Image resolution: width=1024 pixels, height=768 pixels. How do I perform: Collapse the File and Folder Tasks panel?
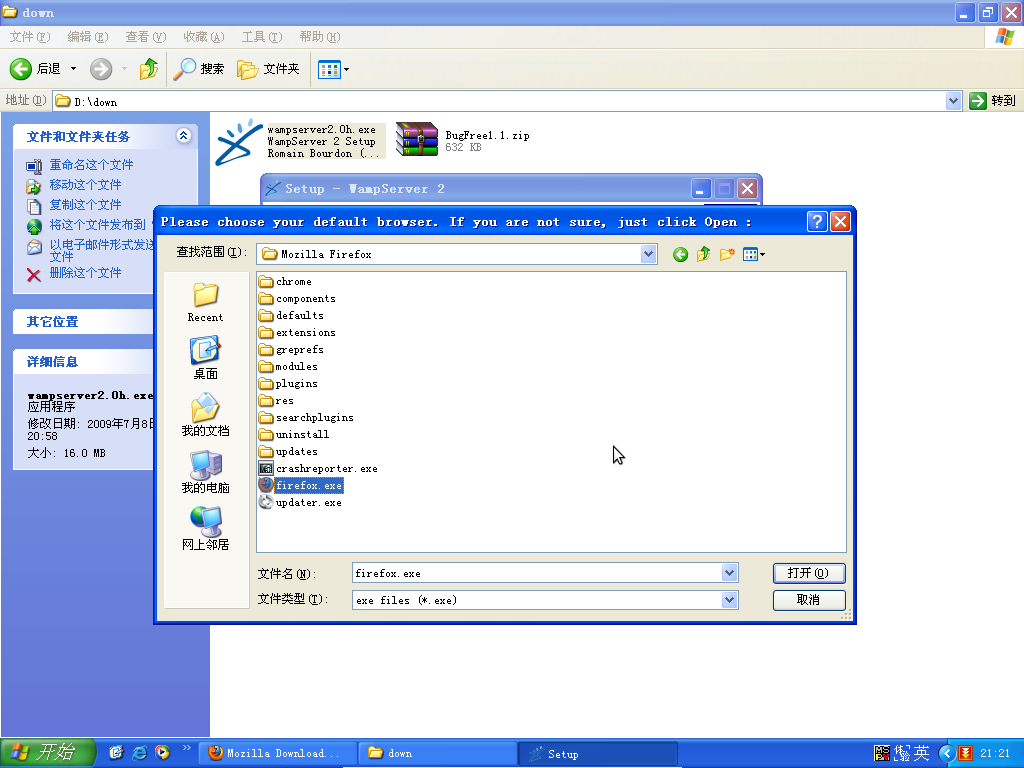pos(184,135)
